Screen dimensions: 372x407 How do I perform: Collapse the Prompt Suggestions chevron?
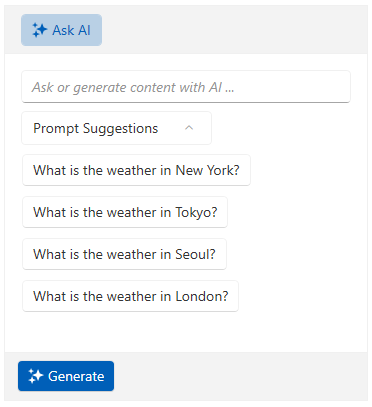pyautogui.click(x=189, y=128)
